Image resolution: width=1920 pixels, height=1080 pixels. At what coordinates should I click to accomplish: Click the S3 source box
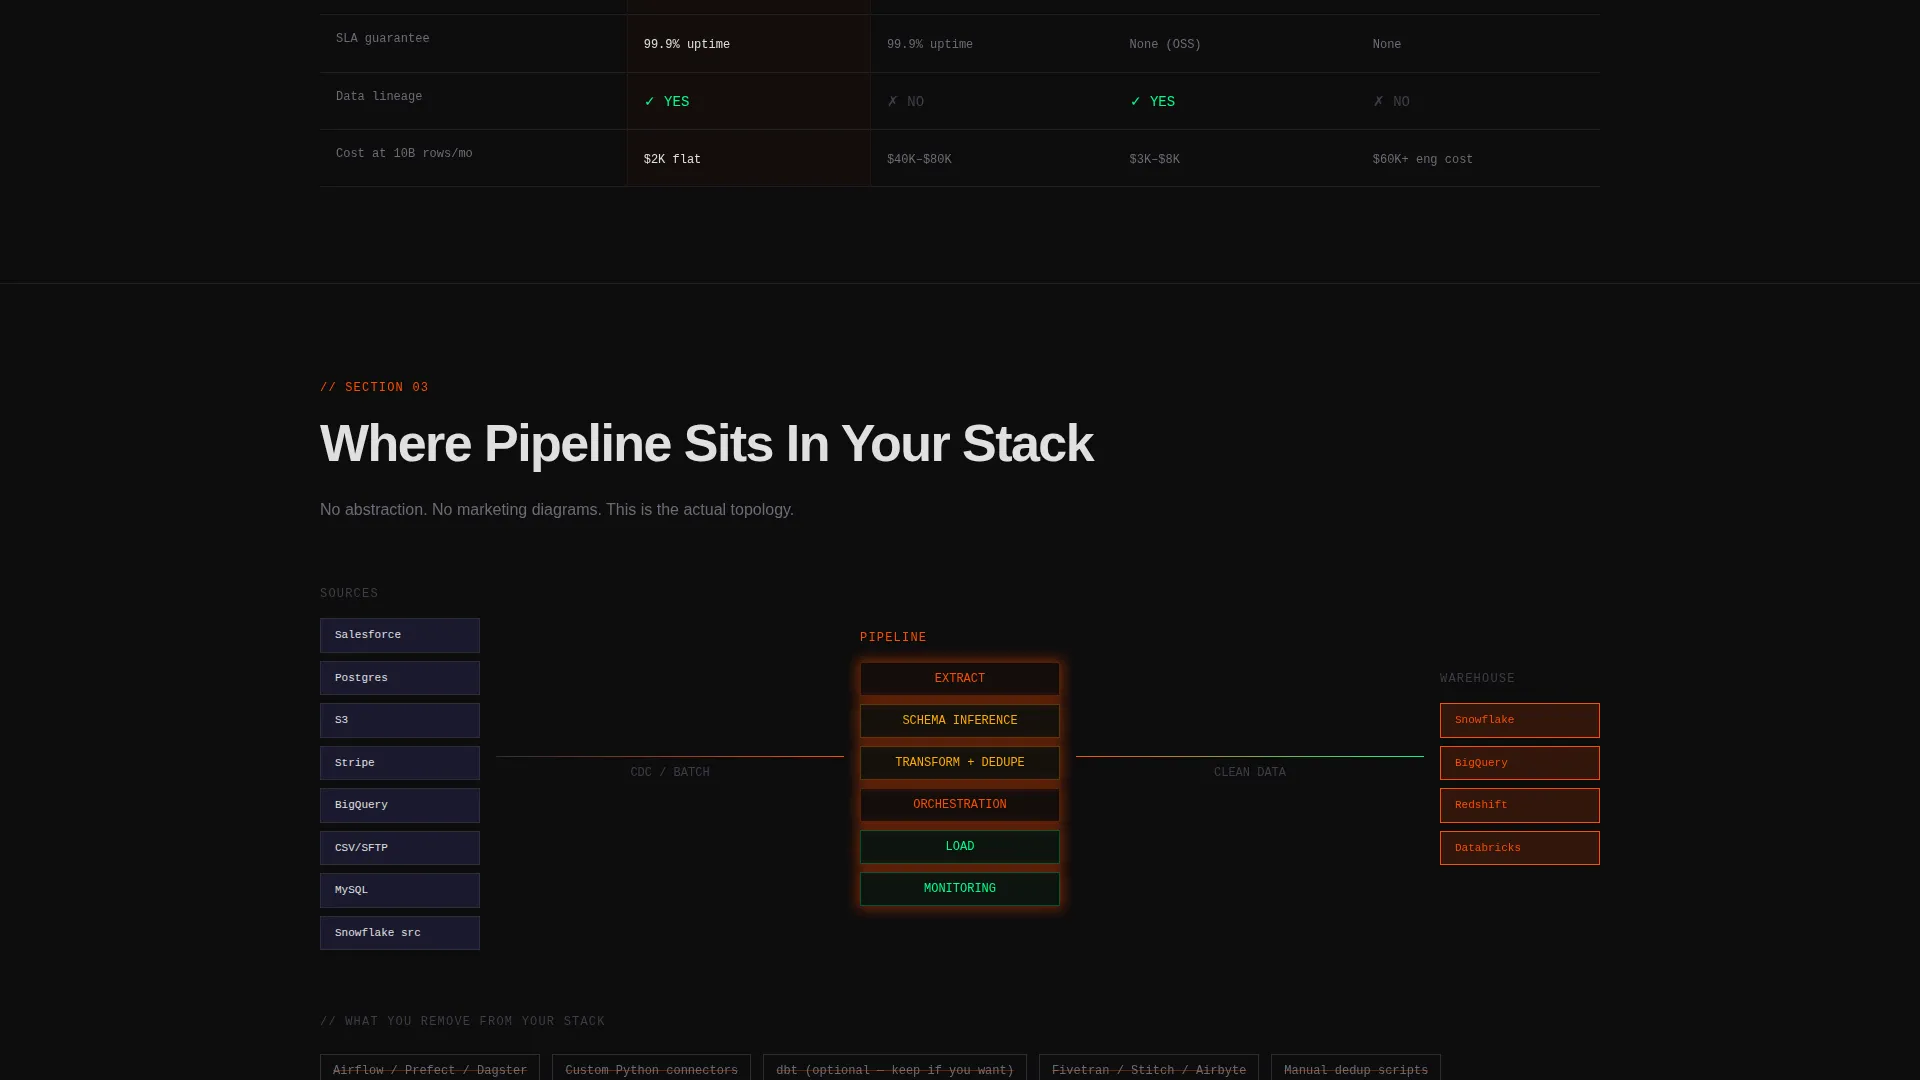click(400, 720)
